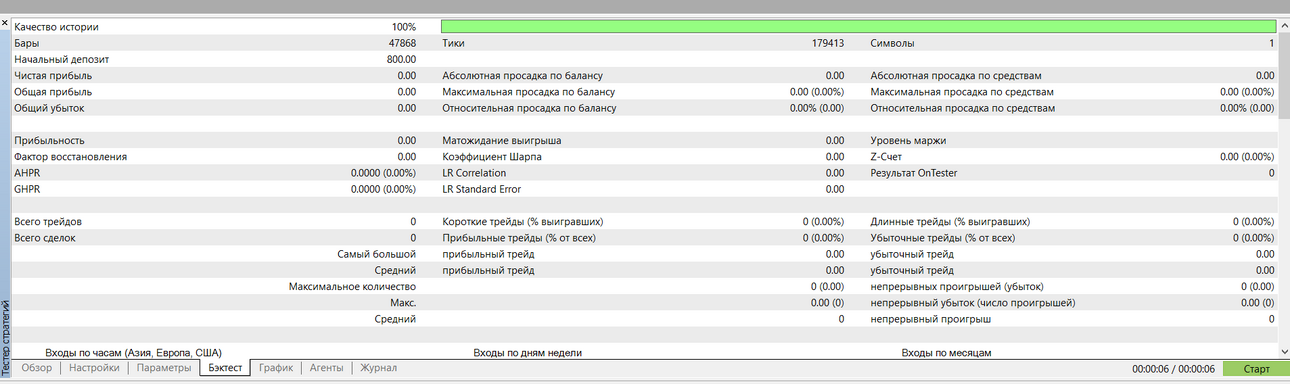Click Убыточные трейды (% от всех) label
The height and width of the screenshot is (384, 1290).
point(943,237)
